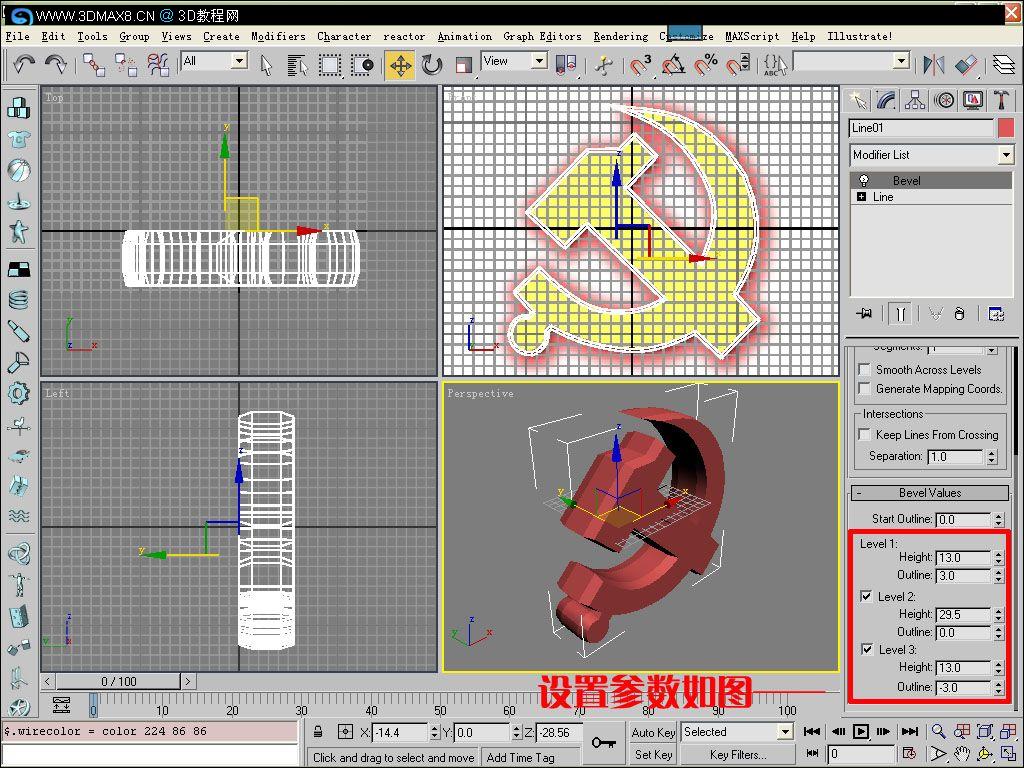Toggle selection lock padlock

317,731
